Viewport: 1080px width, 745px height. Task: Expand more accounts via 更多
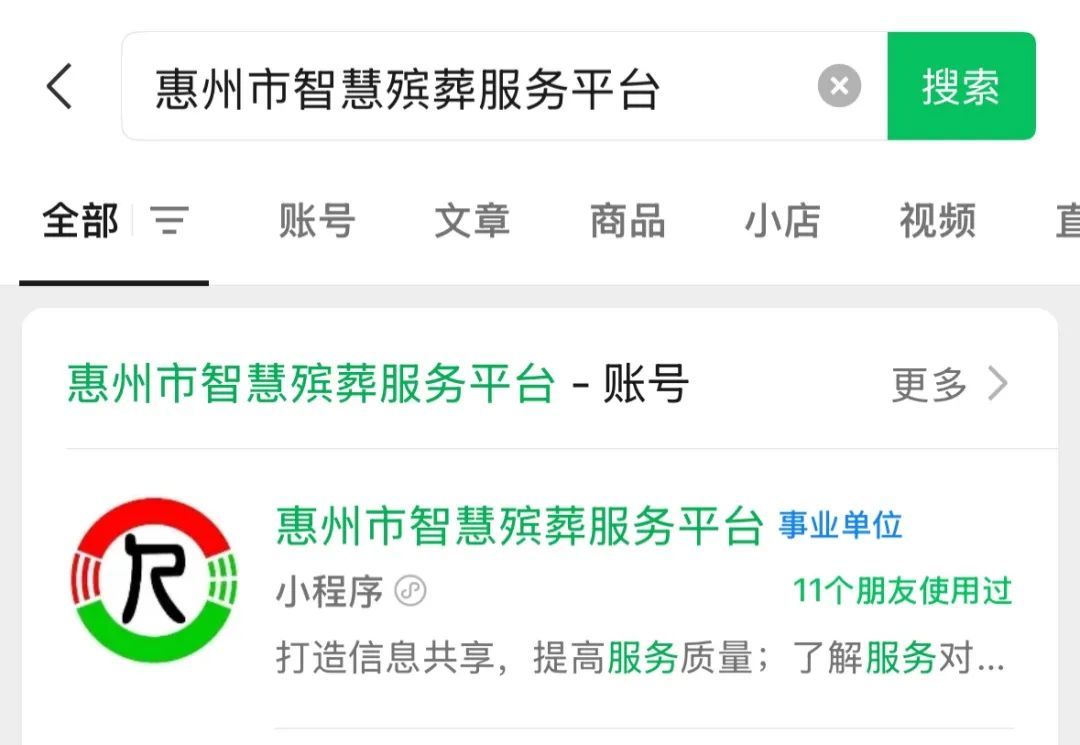point(929,384)
